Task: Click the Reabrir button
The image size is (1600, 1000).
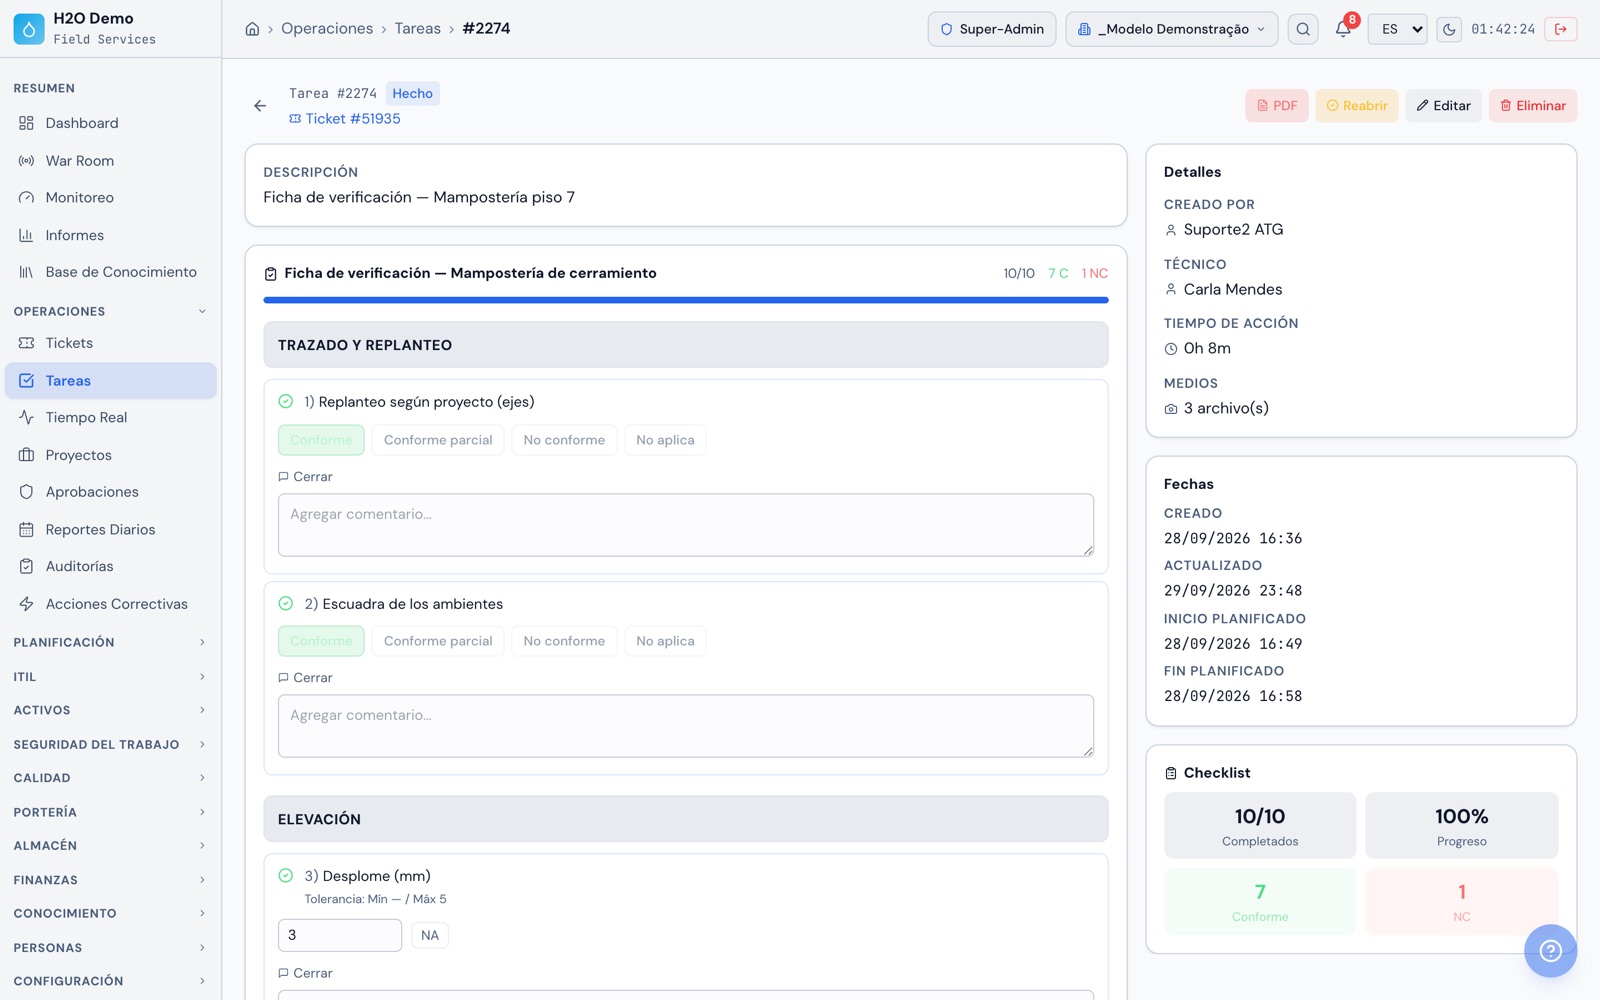Action: [x=1357, y=106]
